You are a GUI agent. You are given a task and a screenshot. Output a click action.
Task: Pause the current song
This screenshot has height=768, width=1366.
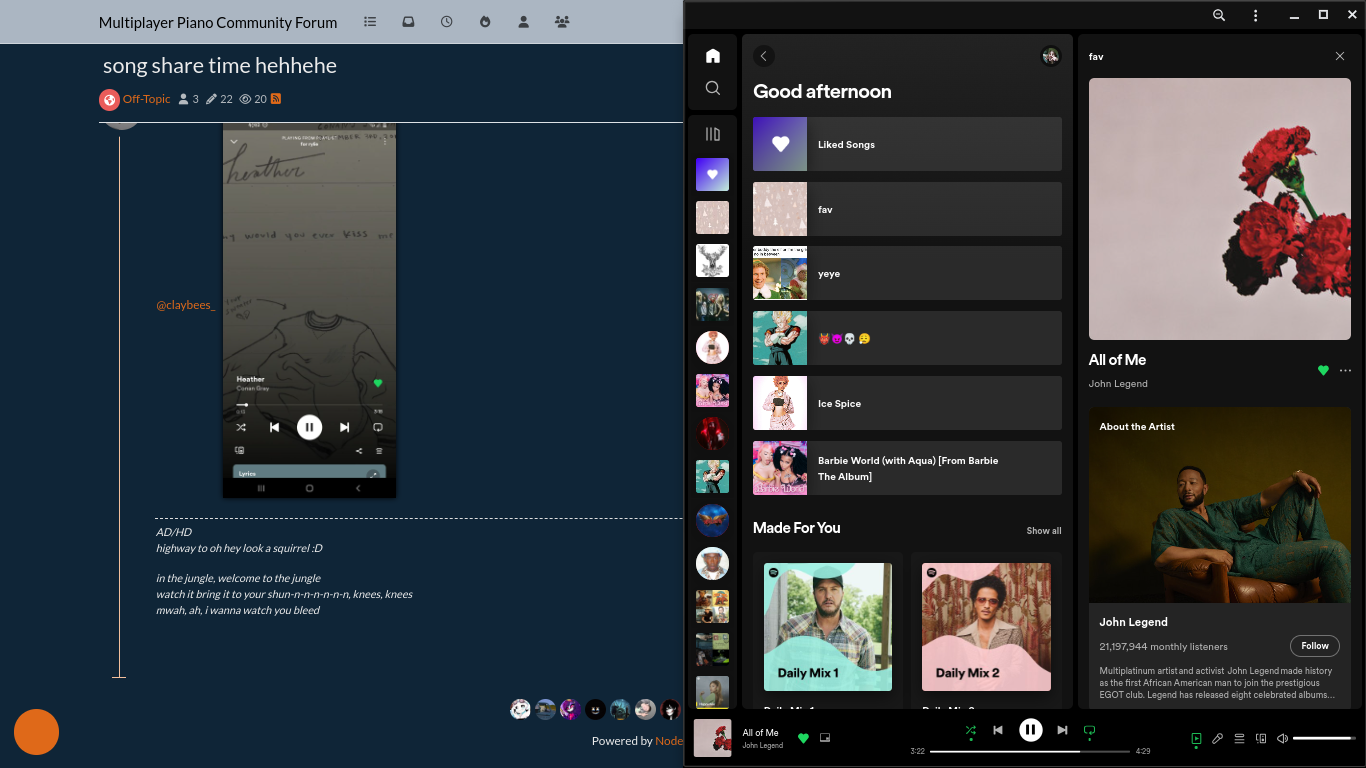pyautogui.click(x=1030, y=730)
